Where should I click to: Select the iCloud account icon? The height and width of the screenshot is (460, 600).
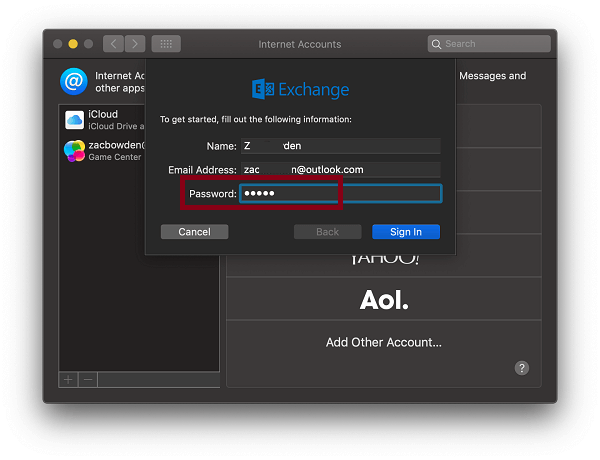[74, 120]
